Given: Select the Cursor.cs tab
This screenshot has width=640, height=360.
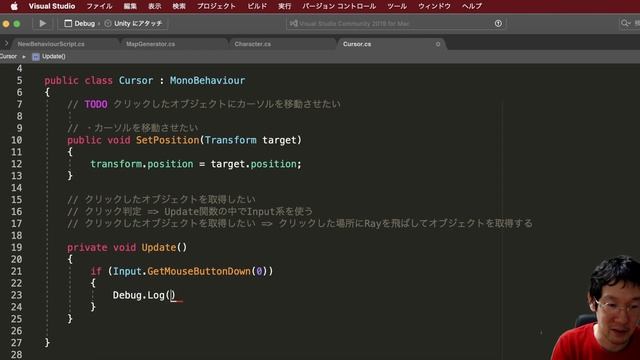Looking at the screenshot, I should point(357,44).
